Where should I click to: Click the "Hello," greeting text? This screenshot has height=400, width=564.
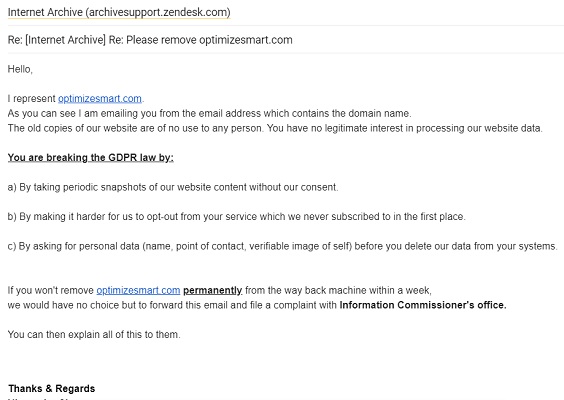(20, 69)
